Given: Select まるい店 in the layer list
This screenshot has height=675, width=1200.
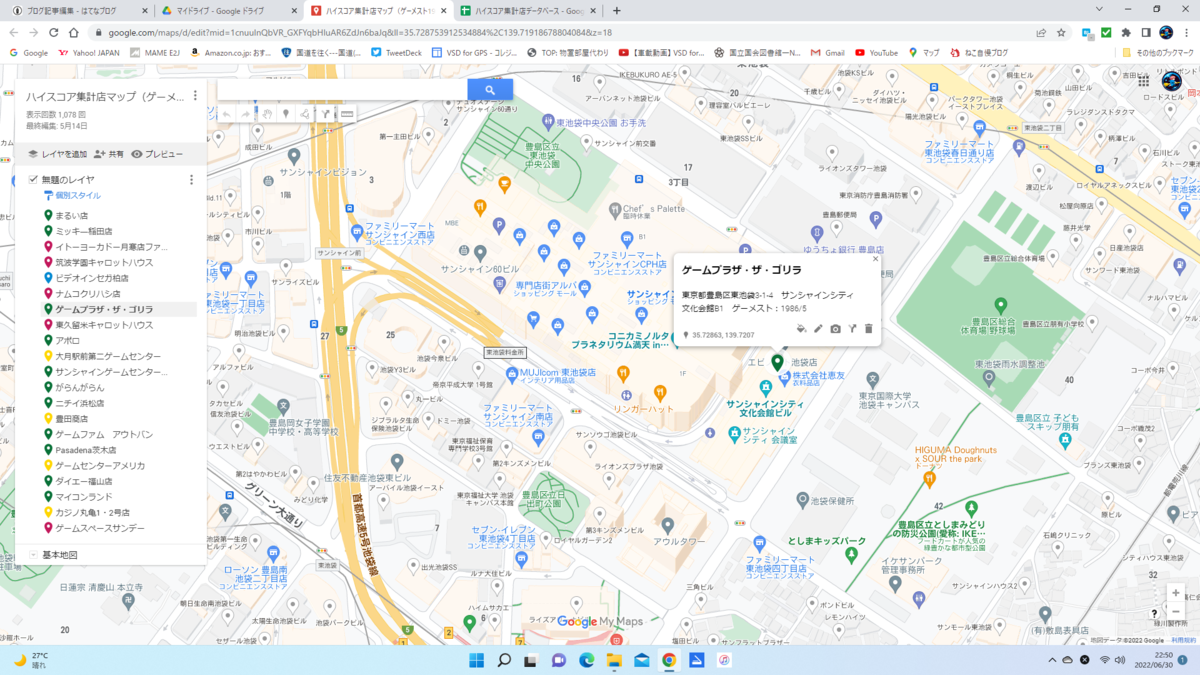Looking at the screenshot, I should [72, 216].
